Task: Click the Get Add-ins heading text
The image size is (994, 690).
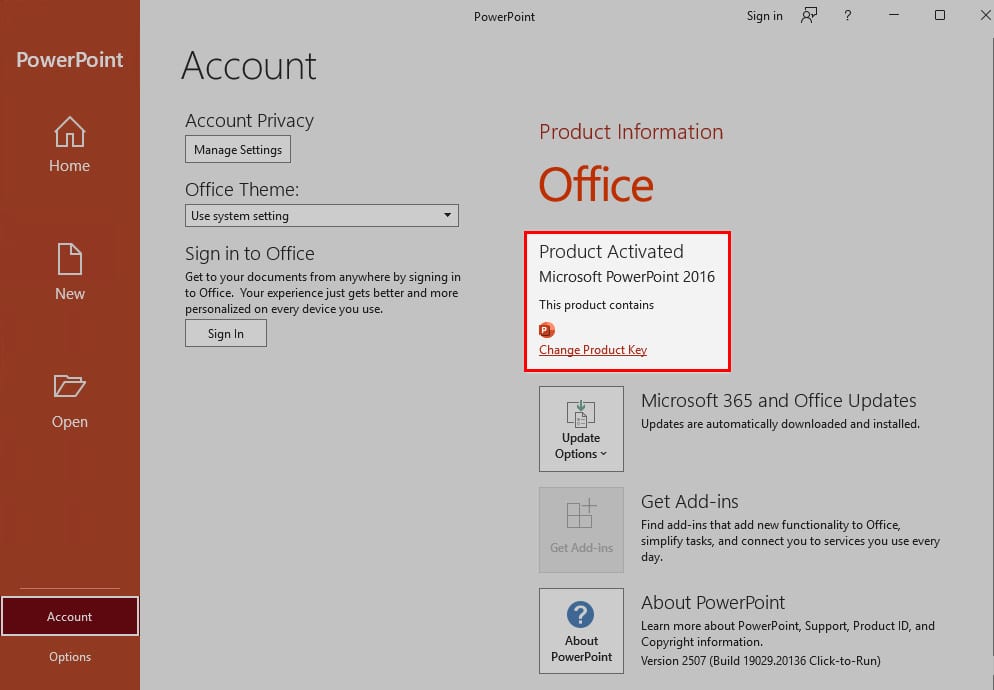Action: 690,502
